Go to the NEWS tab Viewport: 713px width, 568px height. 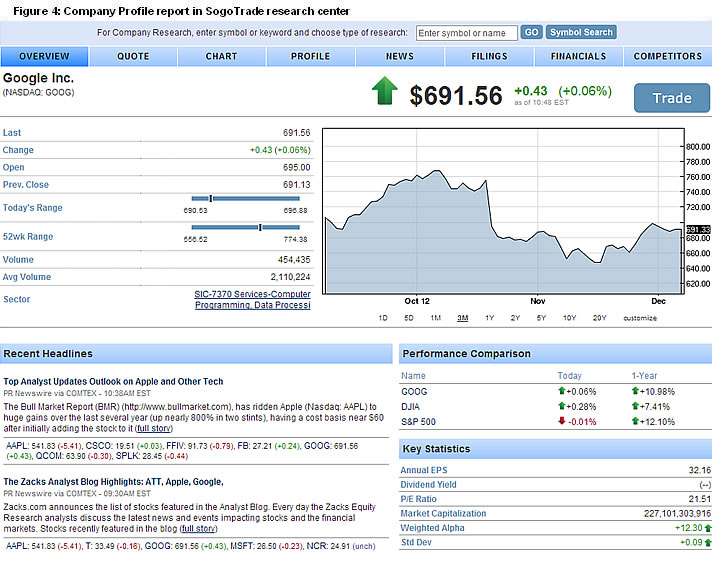(x=400, y=56)
